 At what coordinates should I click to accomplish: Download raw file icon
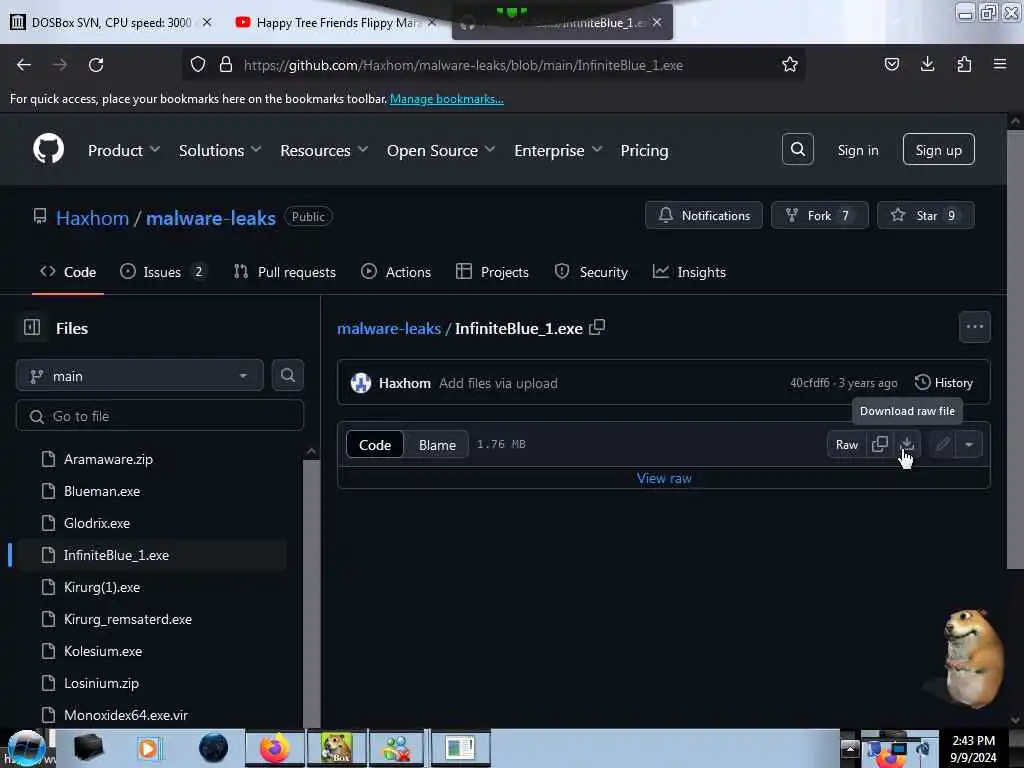(x=907, y=445)
